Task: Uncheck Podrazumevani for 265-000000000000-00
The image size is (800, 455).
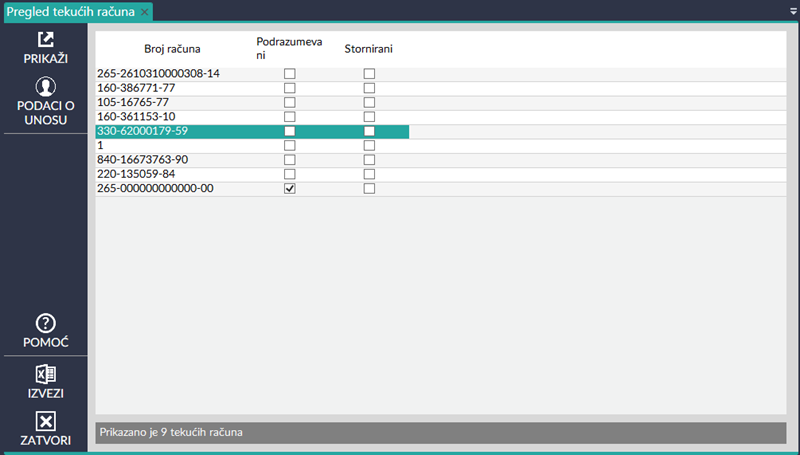Action: (290, 189)
